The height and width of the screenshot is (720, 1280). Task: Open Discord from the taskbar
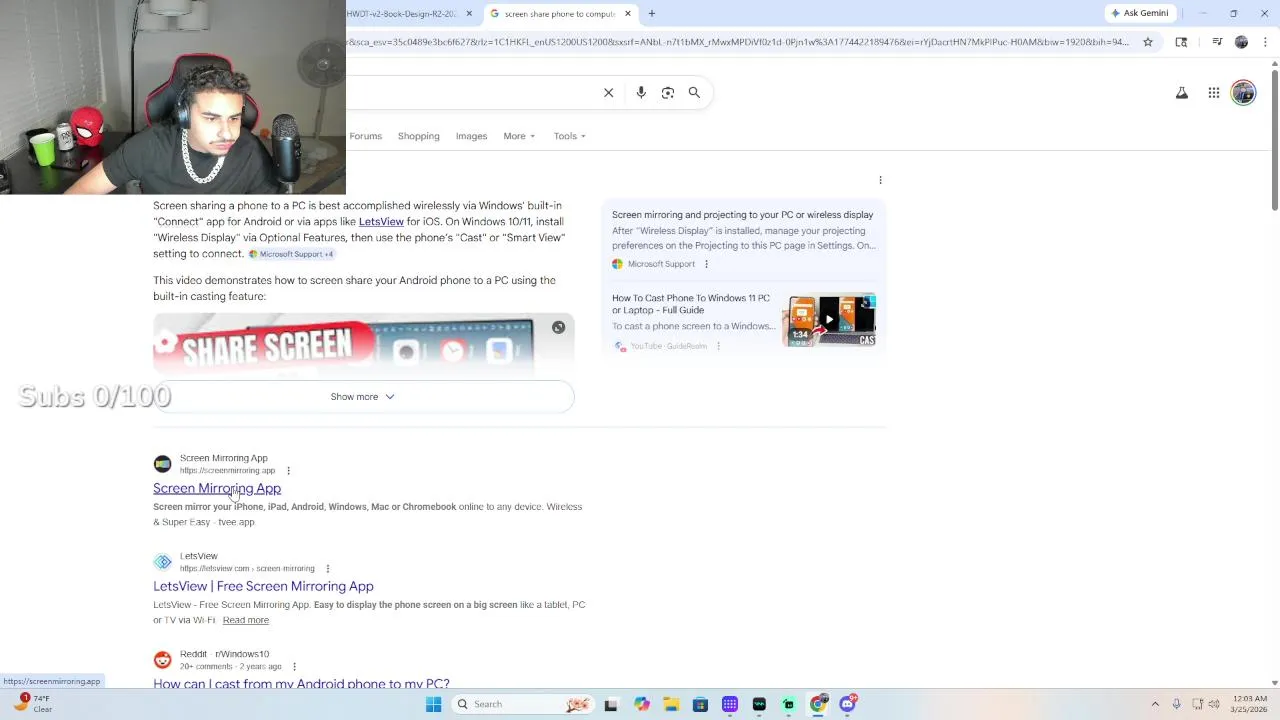[x=848, y=704]
